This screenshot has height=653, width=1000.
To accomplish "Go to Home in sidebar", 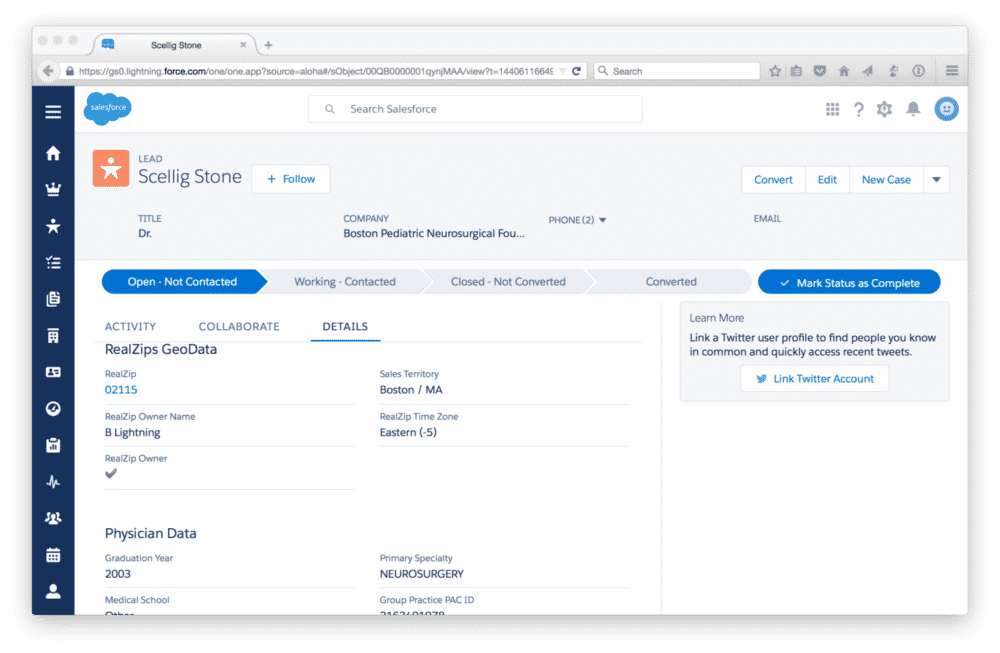I will [53, 153].
